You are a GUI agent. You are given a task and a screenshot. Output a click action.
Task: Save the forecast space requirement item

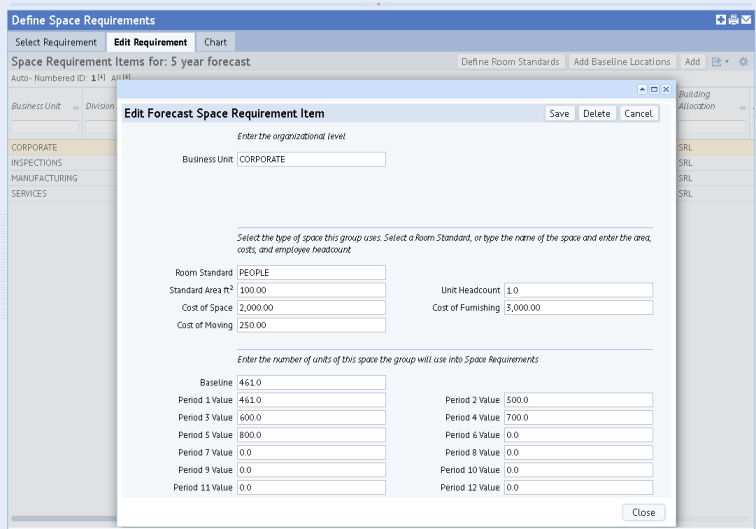pyautogui.click(x=559, y=114)
